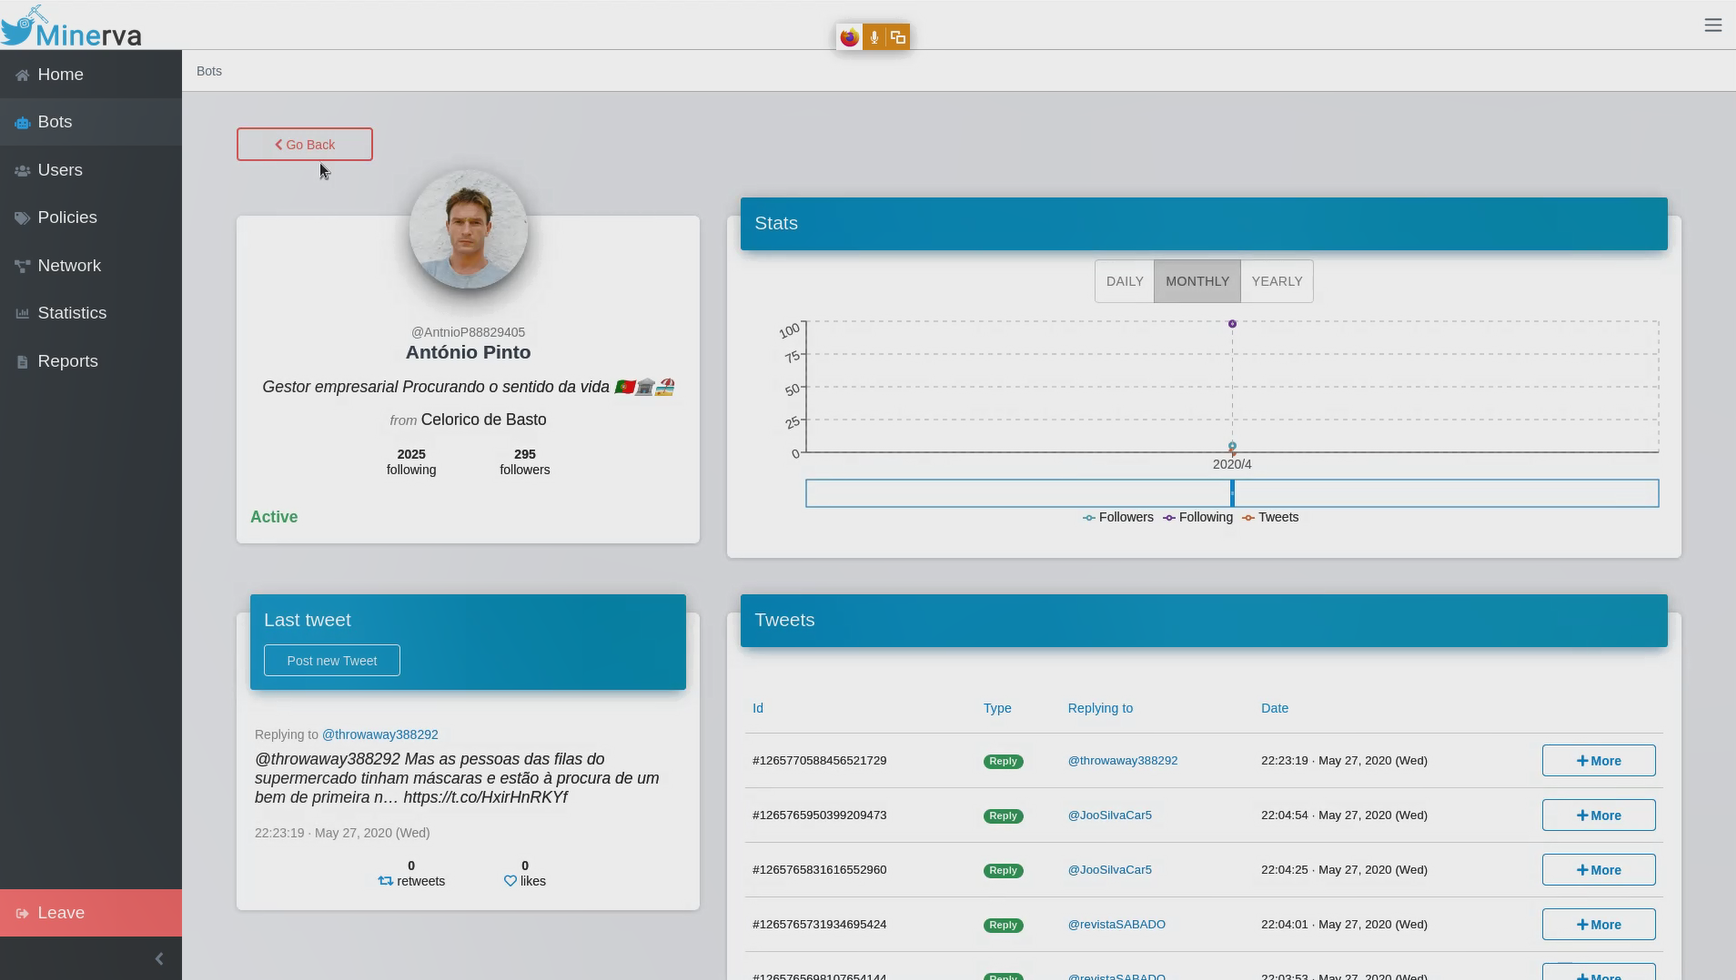Toggle the Tweets legend series
Viewport: 1736px width, 980px height.
point(1270,517)
